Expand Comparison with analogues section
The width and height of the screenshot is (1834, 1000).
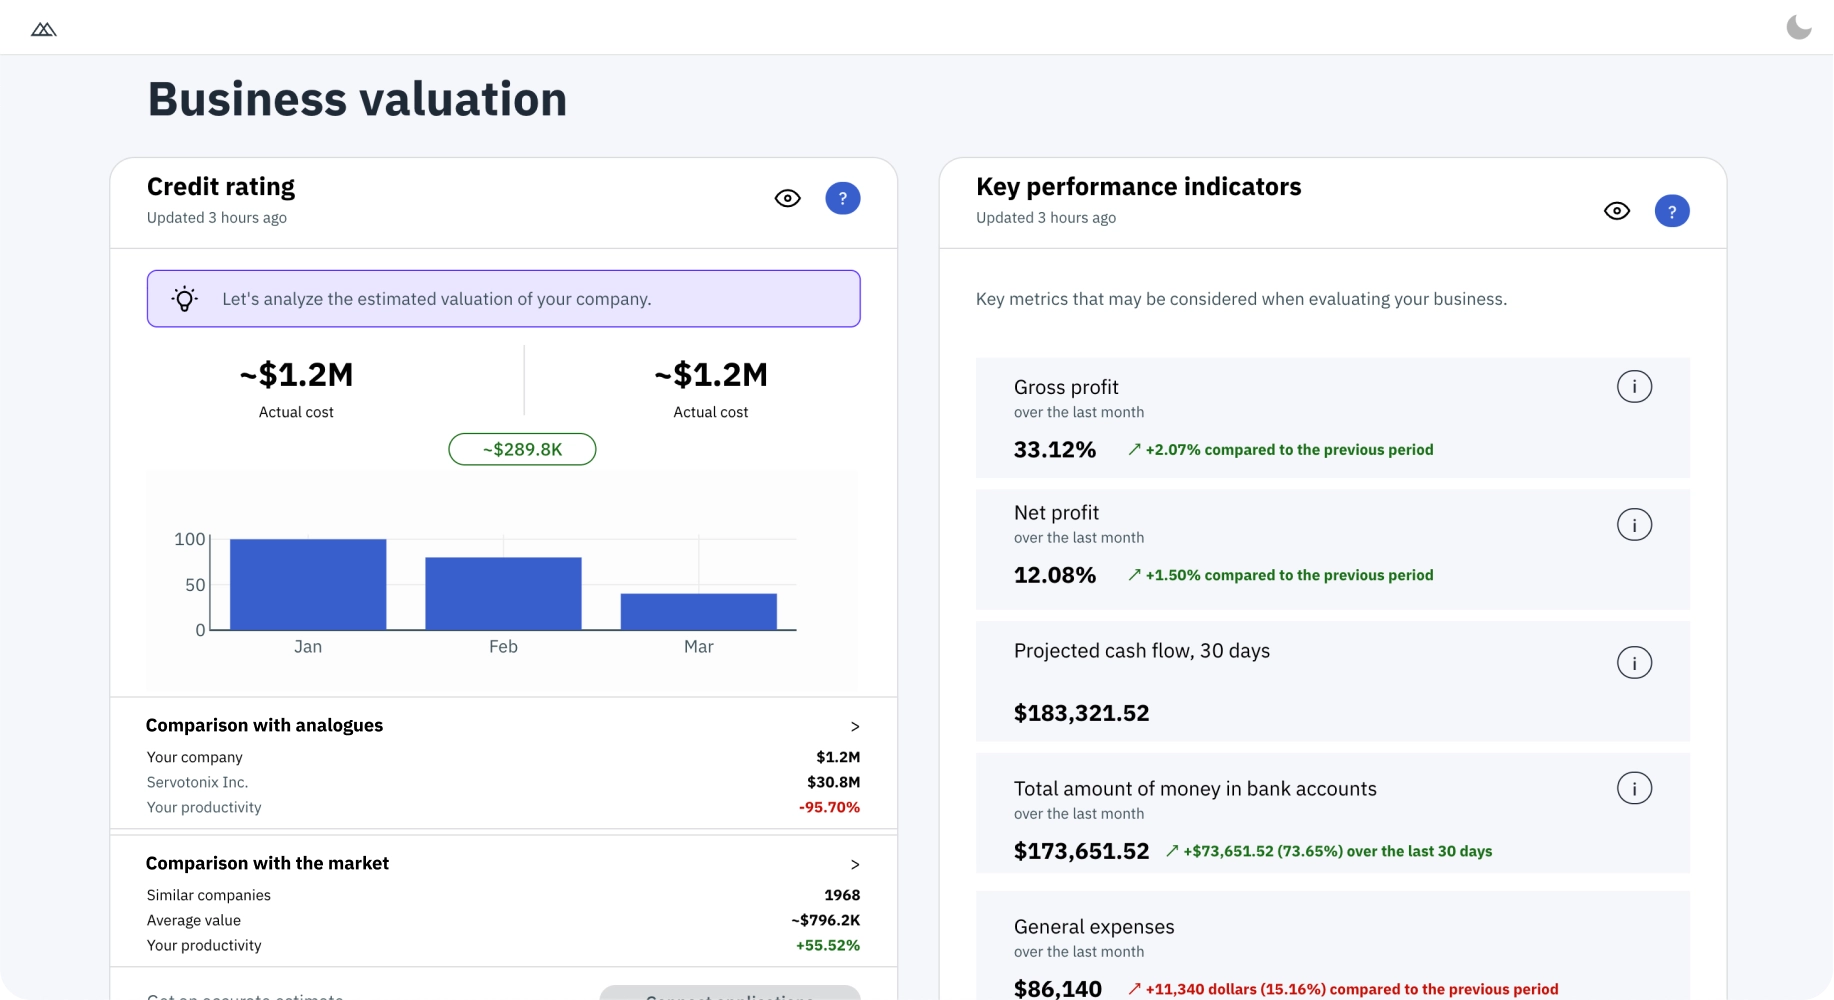(x=854, y=726)
